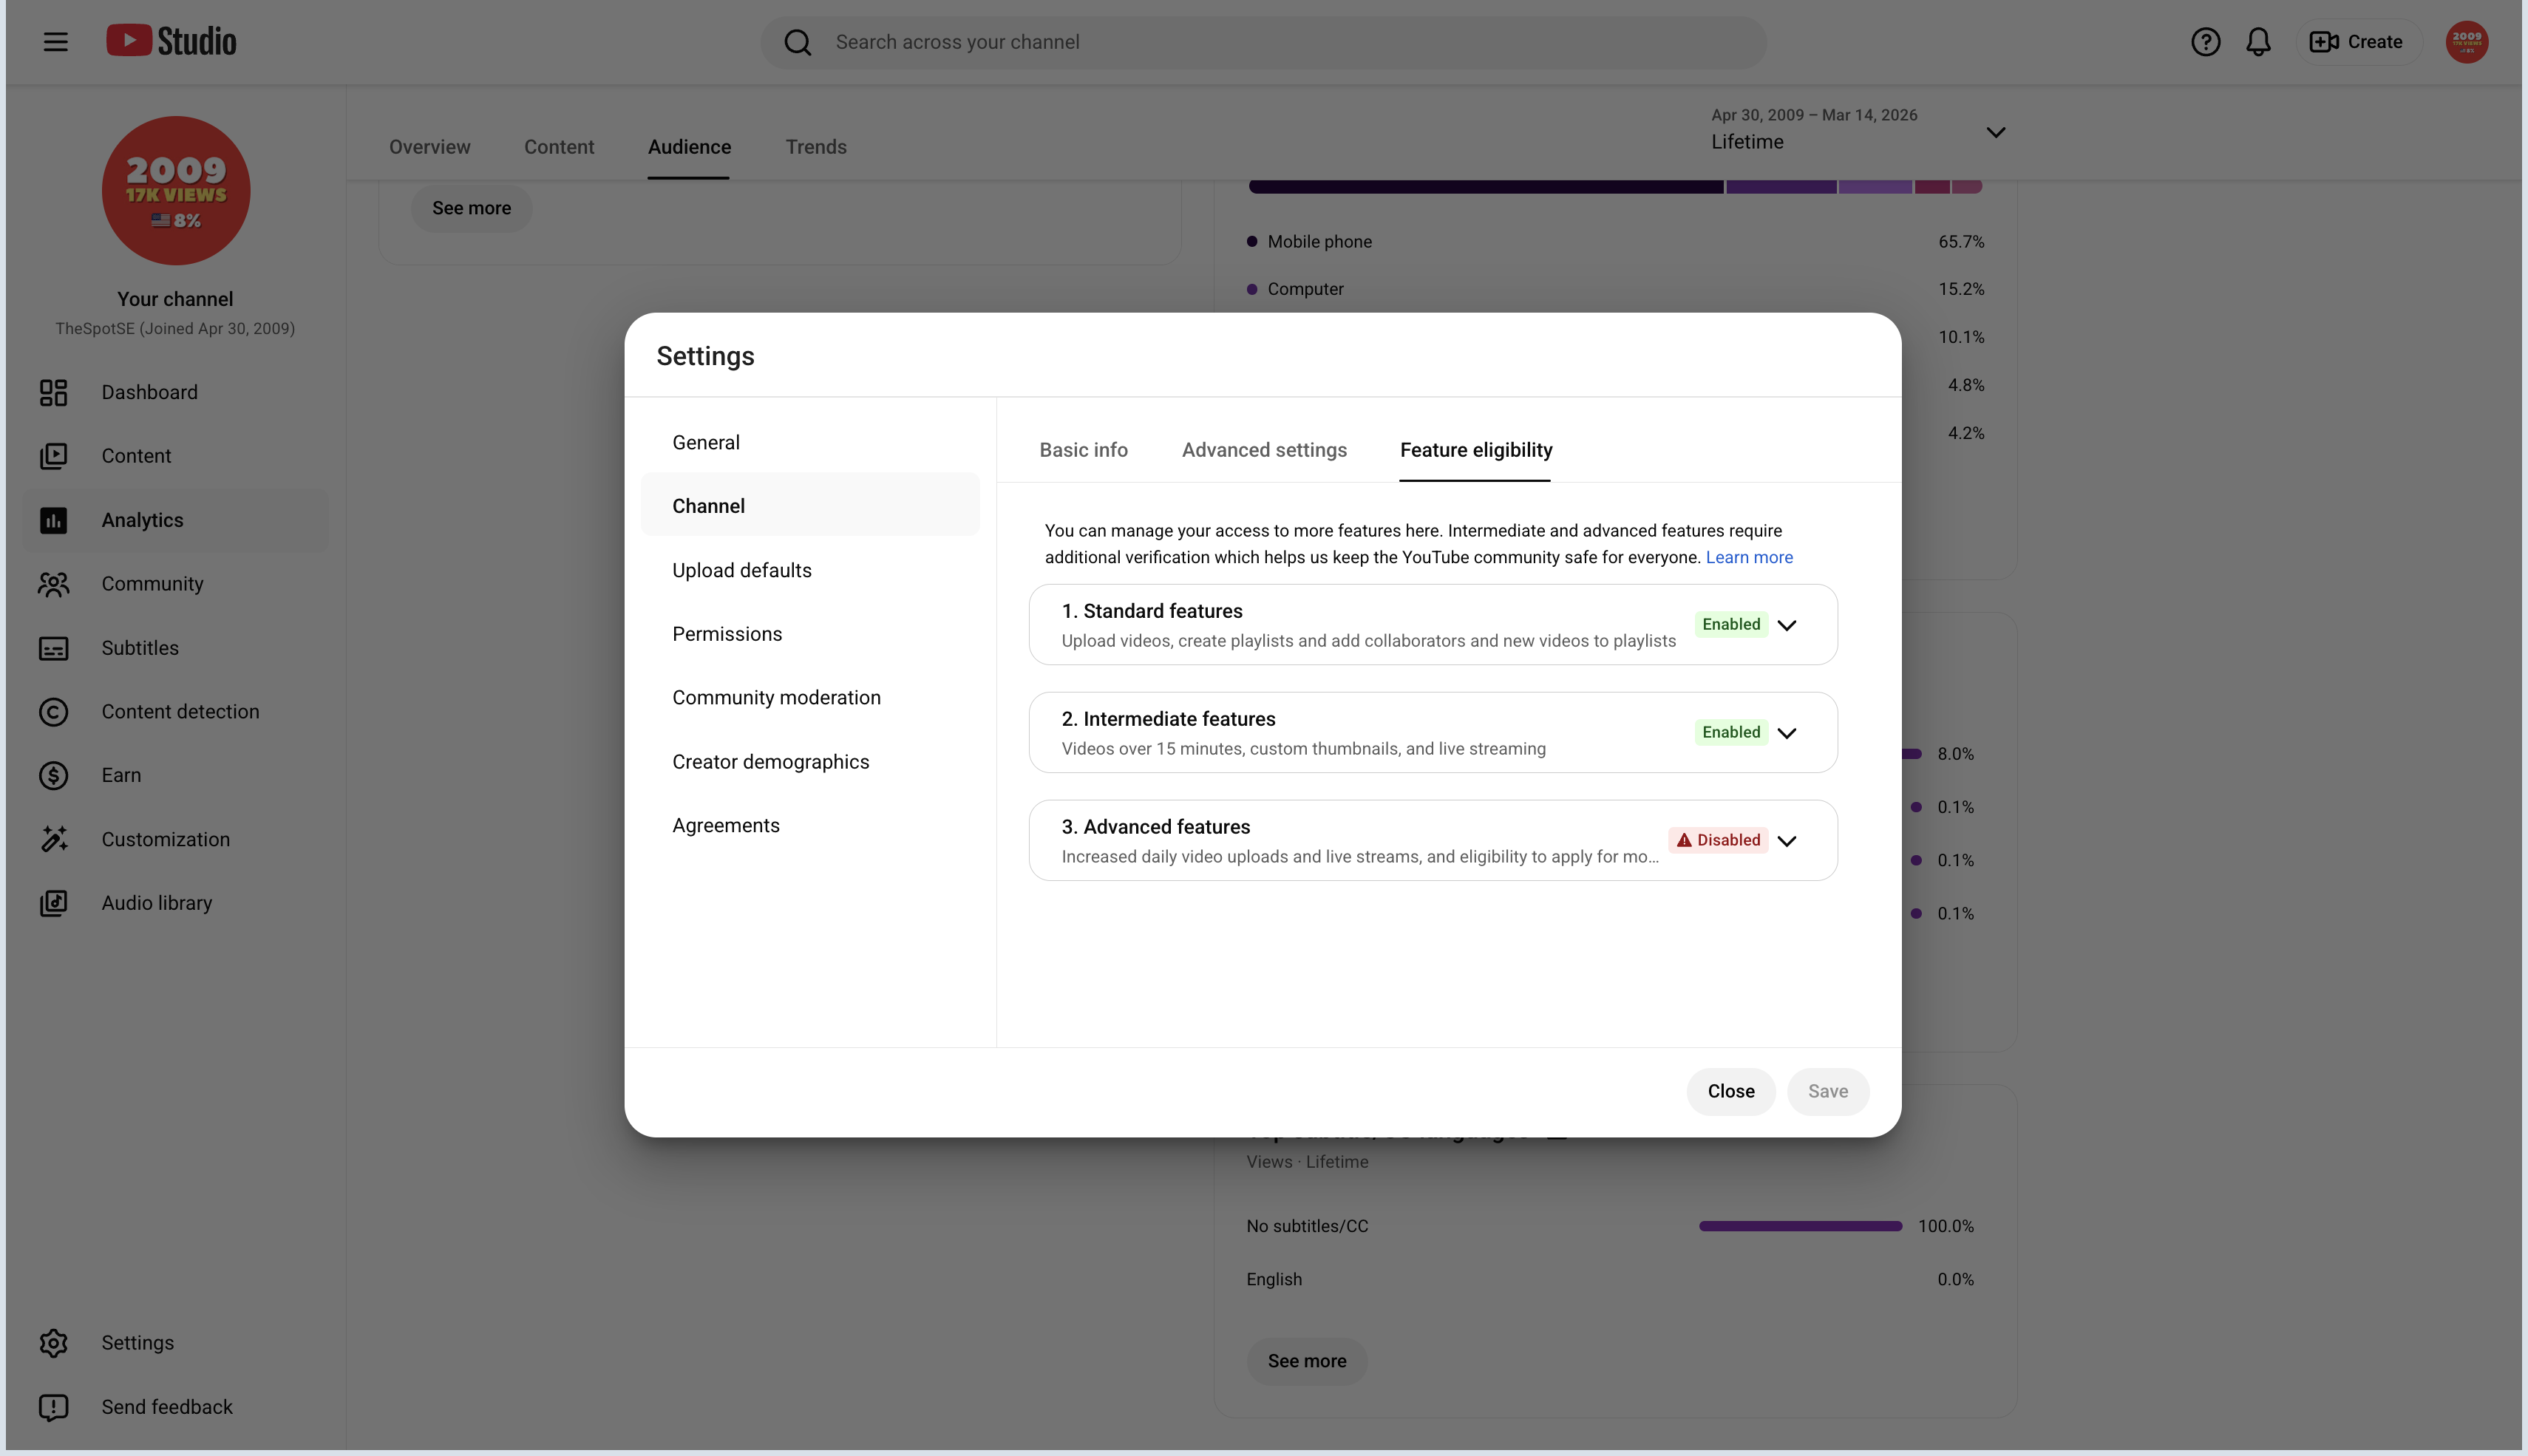2528x1456 pixels.
Task: Click the English subtitles row
Action: tap(1610, 1279)
